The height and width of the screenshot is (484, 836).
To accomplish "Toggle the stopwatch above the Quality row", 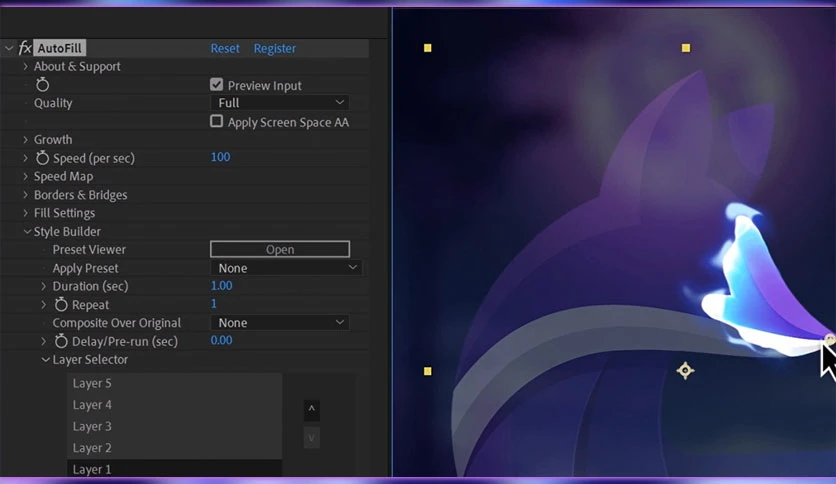I will 42,85.
